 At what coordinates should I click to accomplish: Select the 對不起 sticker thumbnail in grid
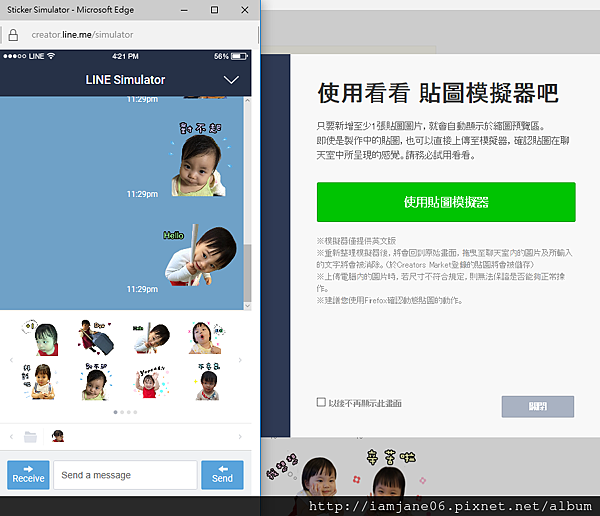click(96, 381)
